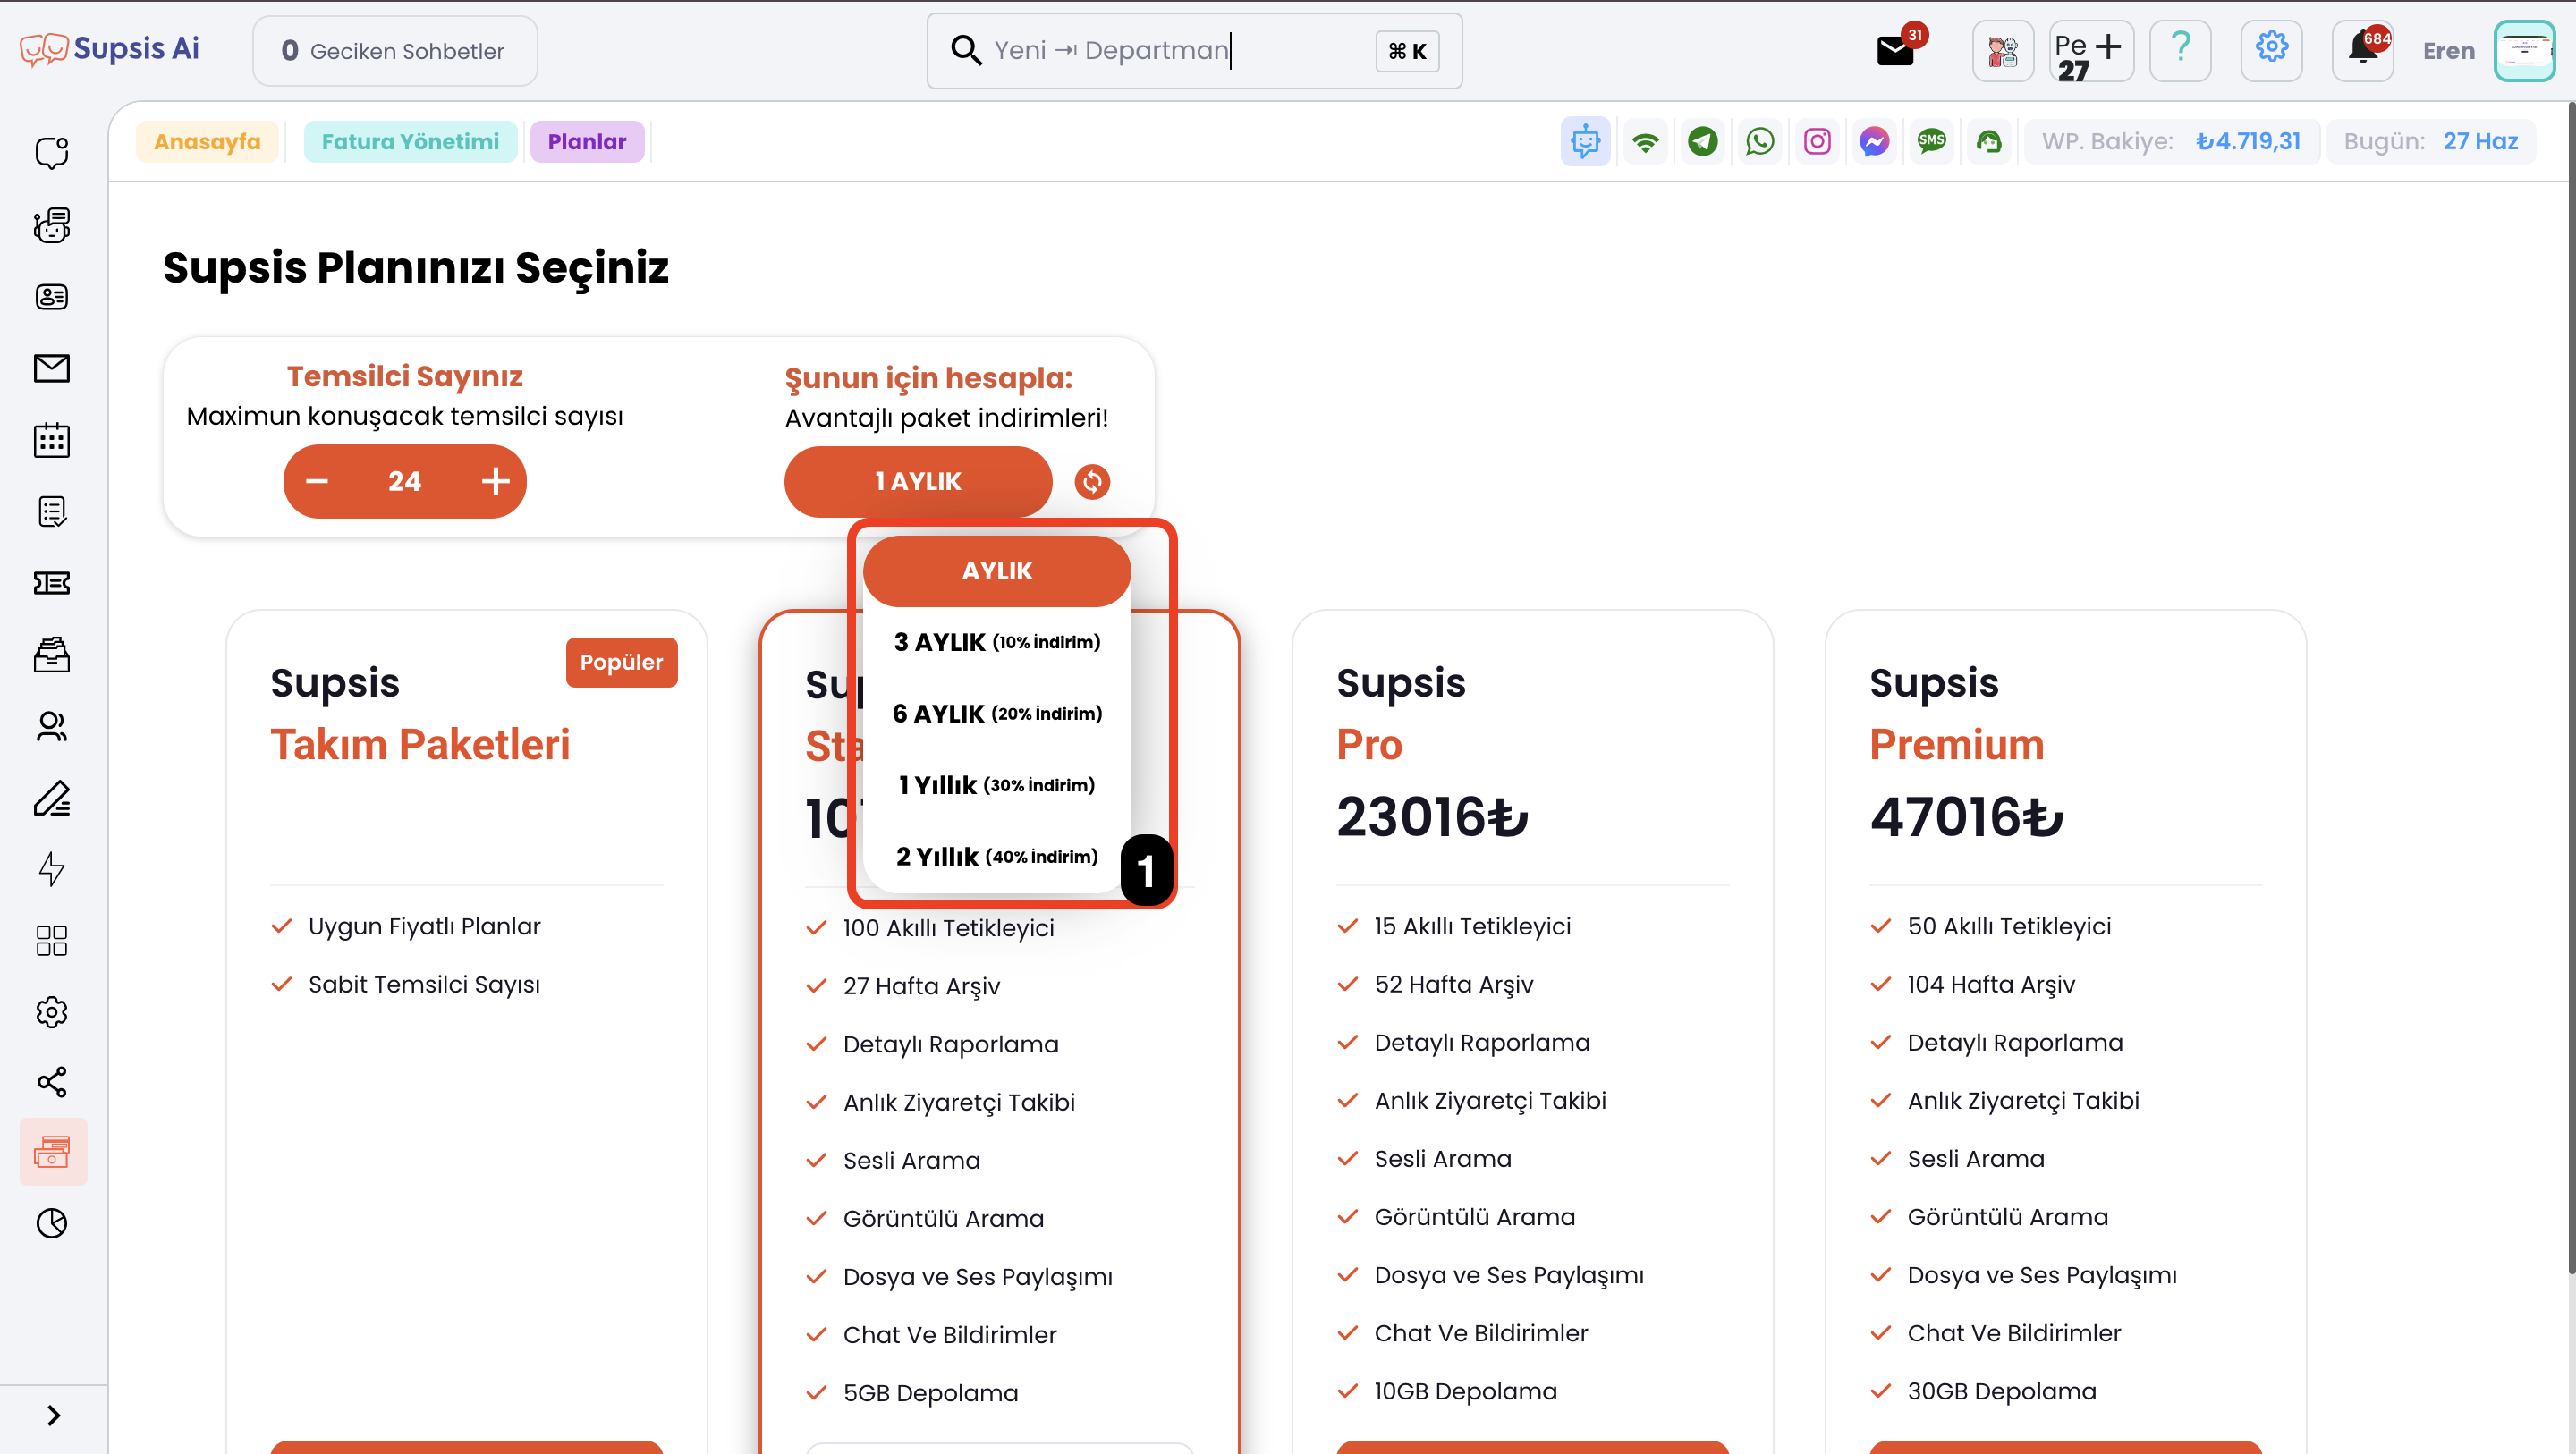Viewport: 2576px width, 1454px height.
Task: Open the mail envelope sidebar icon
Action: pos(52,368)
